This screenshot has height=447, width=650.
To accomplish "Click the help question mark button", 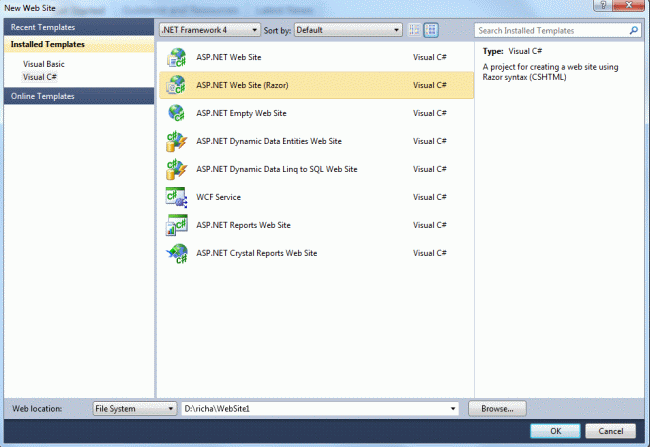I will [x=603, y=5].
